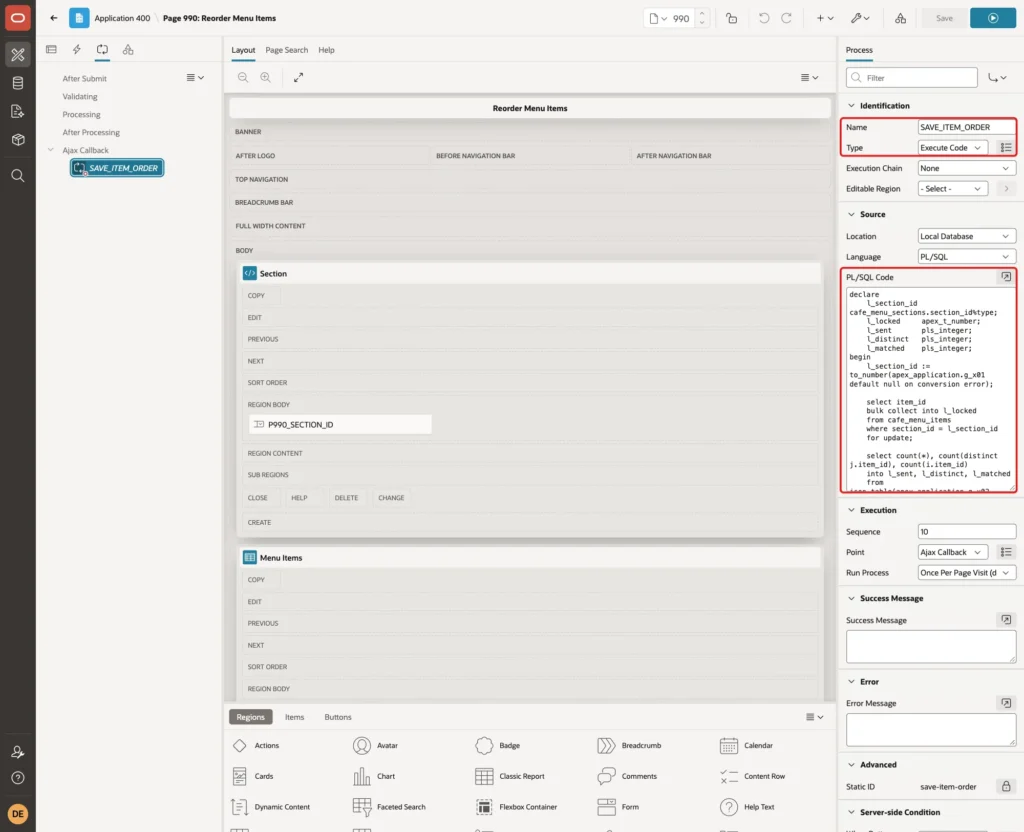Viewport: 1024px width, 832px height.
Task: Switch to Dynamic Actions lightning tab
Action: click(x=76, y=50)
